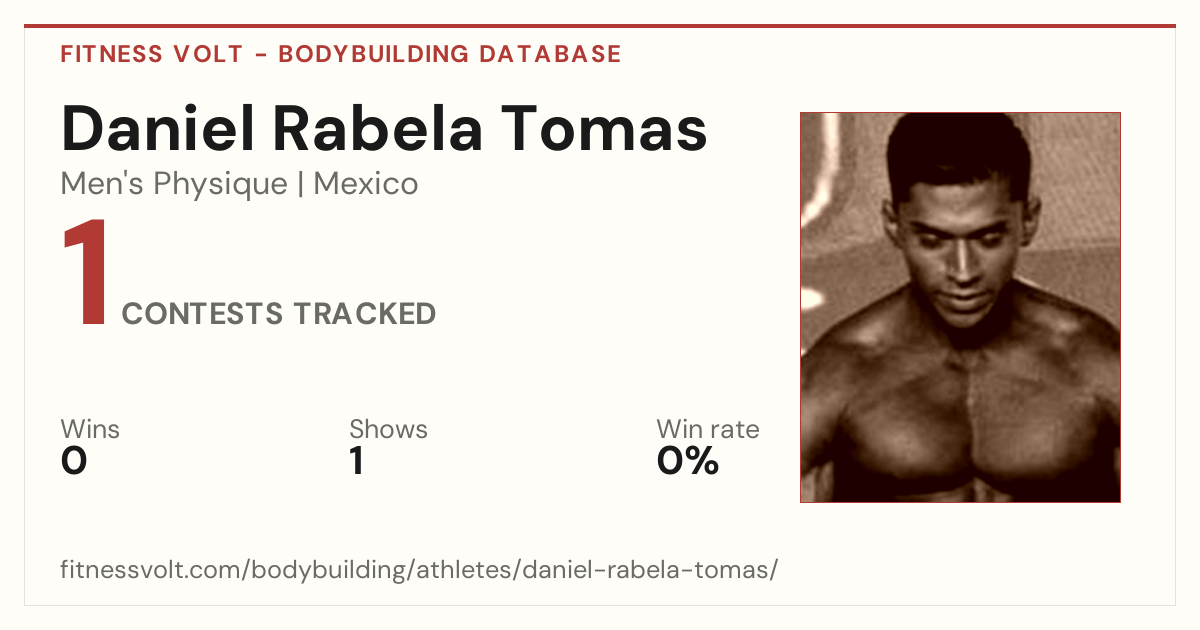Open the athlete photo thumbnail
Image resolution: width=1200 pixels, height=630 pixels.
tap(960, 307)
